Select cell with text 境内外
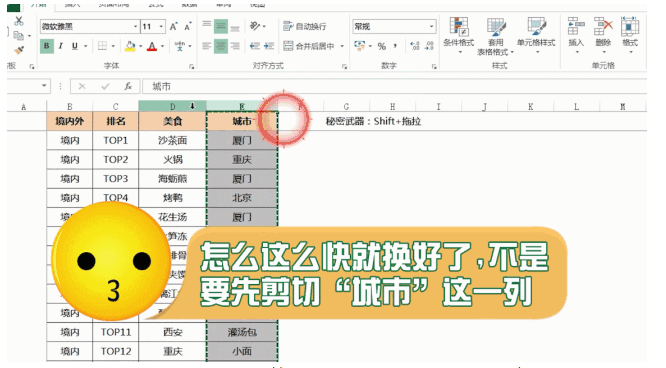 [x=70, y=121]
